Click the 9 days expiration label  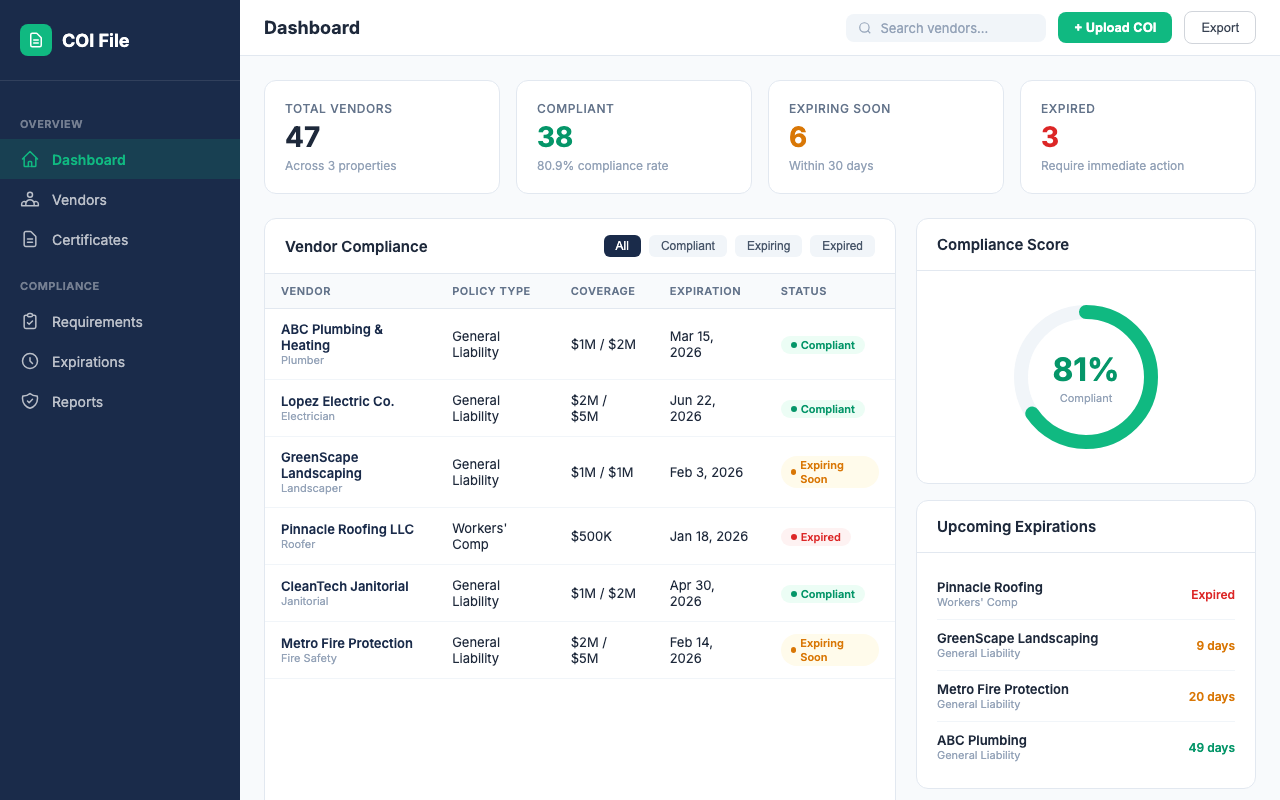[x=1216, y=646]
